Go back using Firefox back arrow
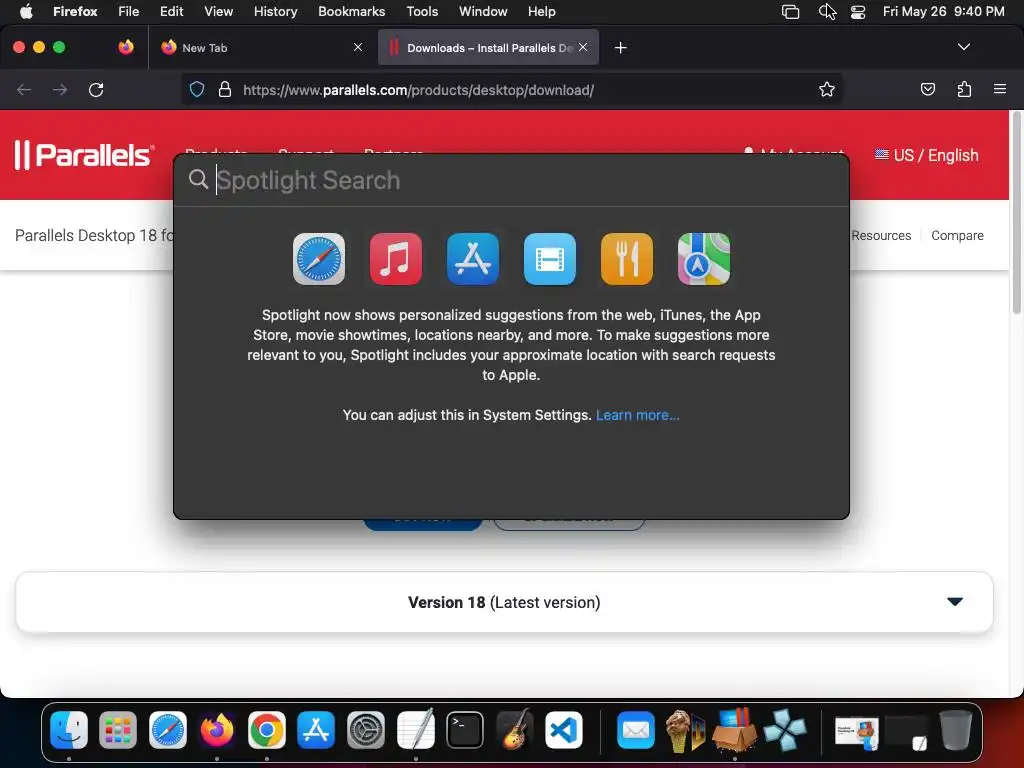The width and height of the screenshot is (1024, 768). 24,89
